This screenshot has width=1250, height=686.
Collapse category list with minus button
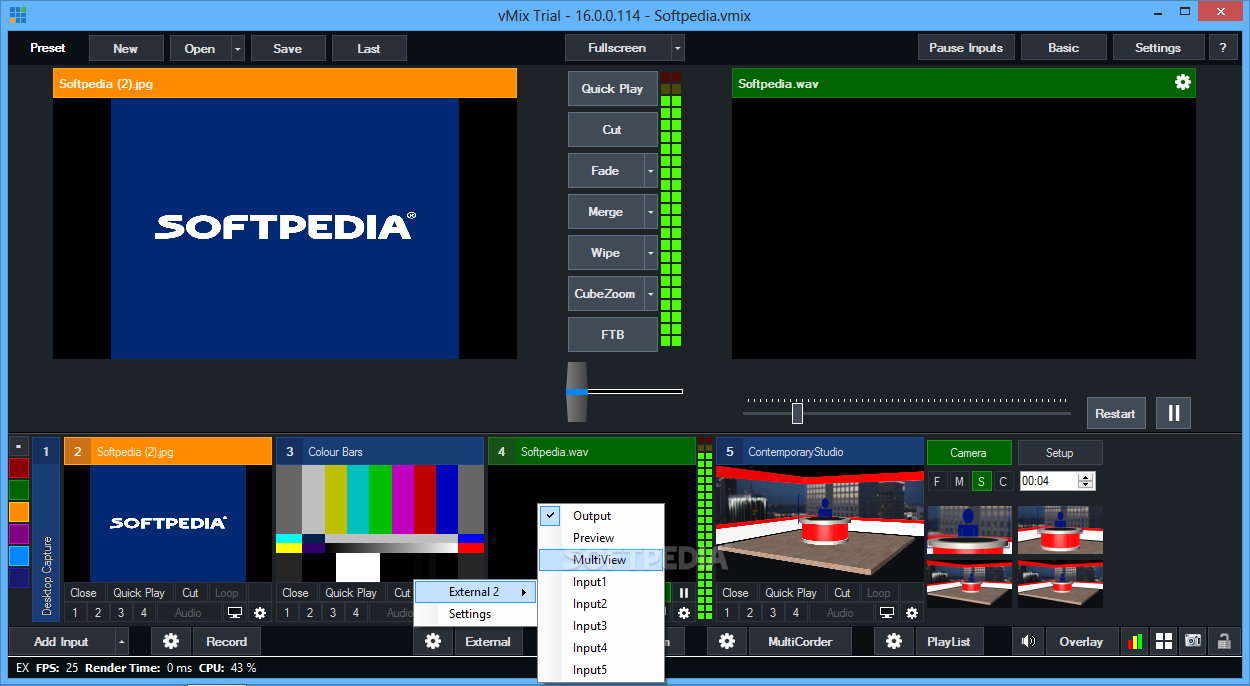[19, 446]
